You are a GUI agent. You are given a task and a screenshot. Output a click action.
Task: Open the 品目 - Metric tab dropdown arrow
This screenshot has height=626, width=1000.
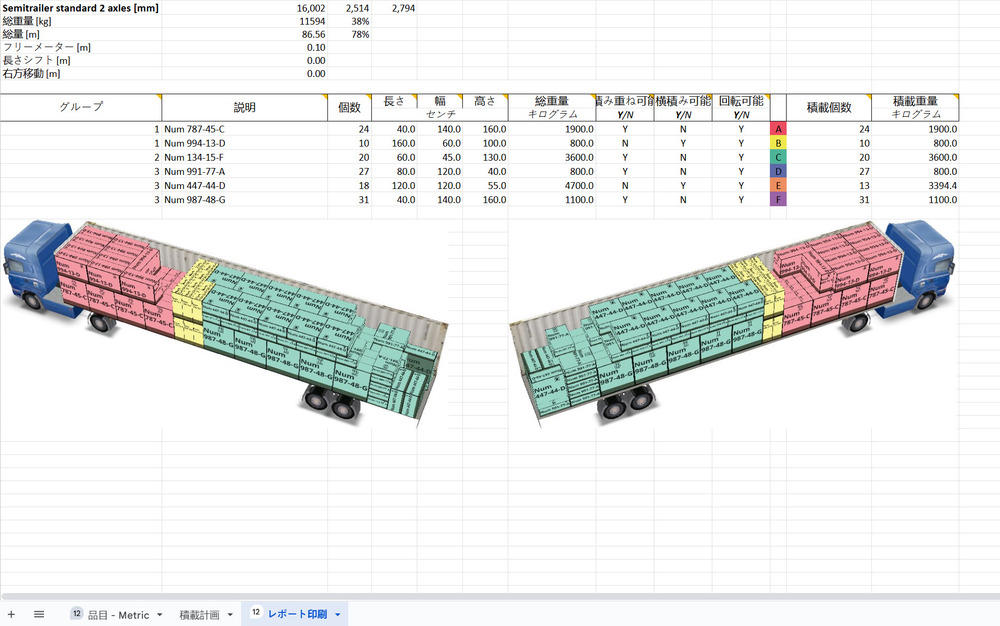pos(160,615)
